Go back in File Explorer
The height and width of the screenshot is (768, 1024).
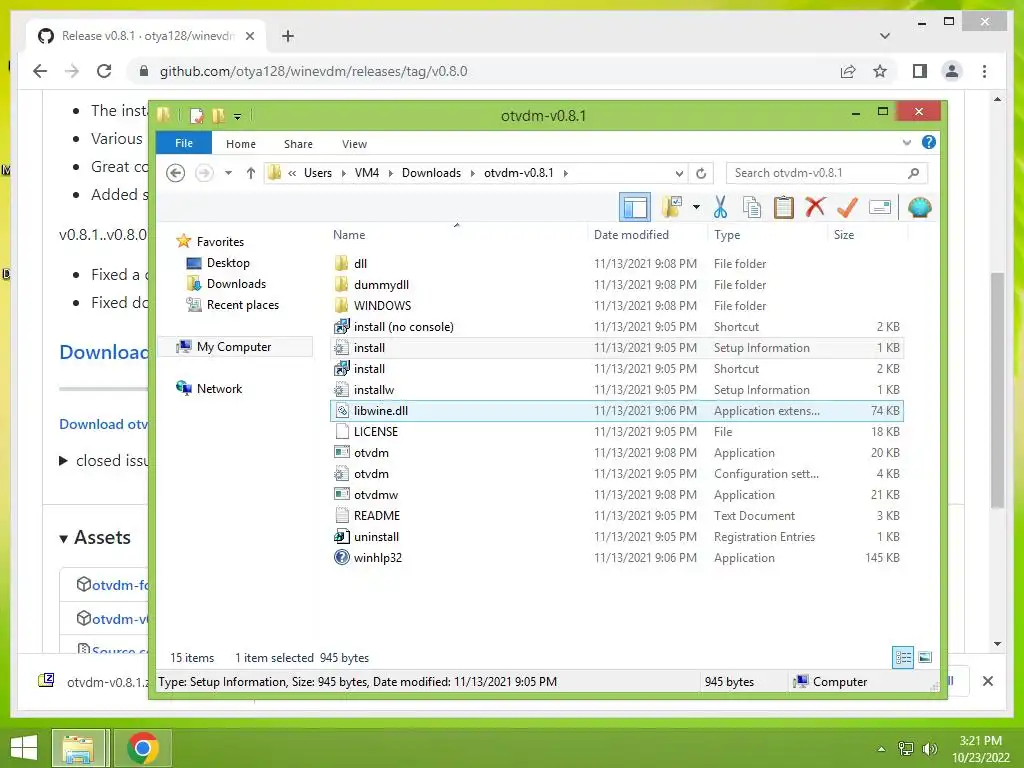pyautogui.click(x=175, y=173)
